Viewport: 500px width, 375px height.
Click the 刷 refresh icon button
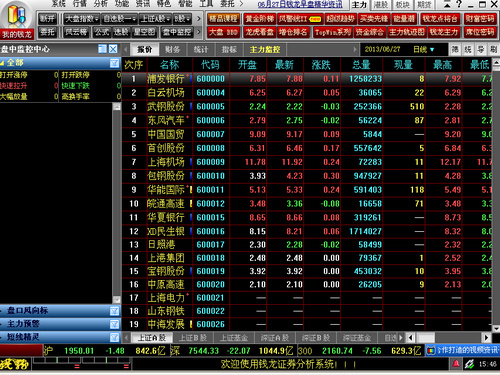pos(493,50)
